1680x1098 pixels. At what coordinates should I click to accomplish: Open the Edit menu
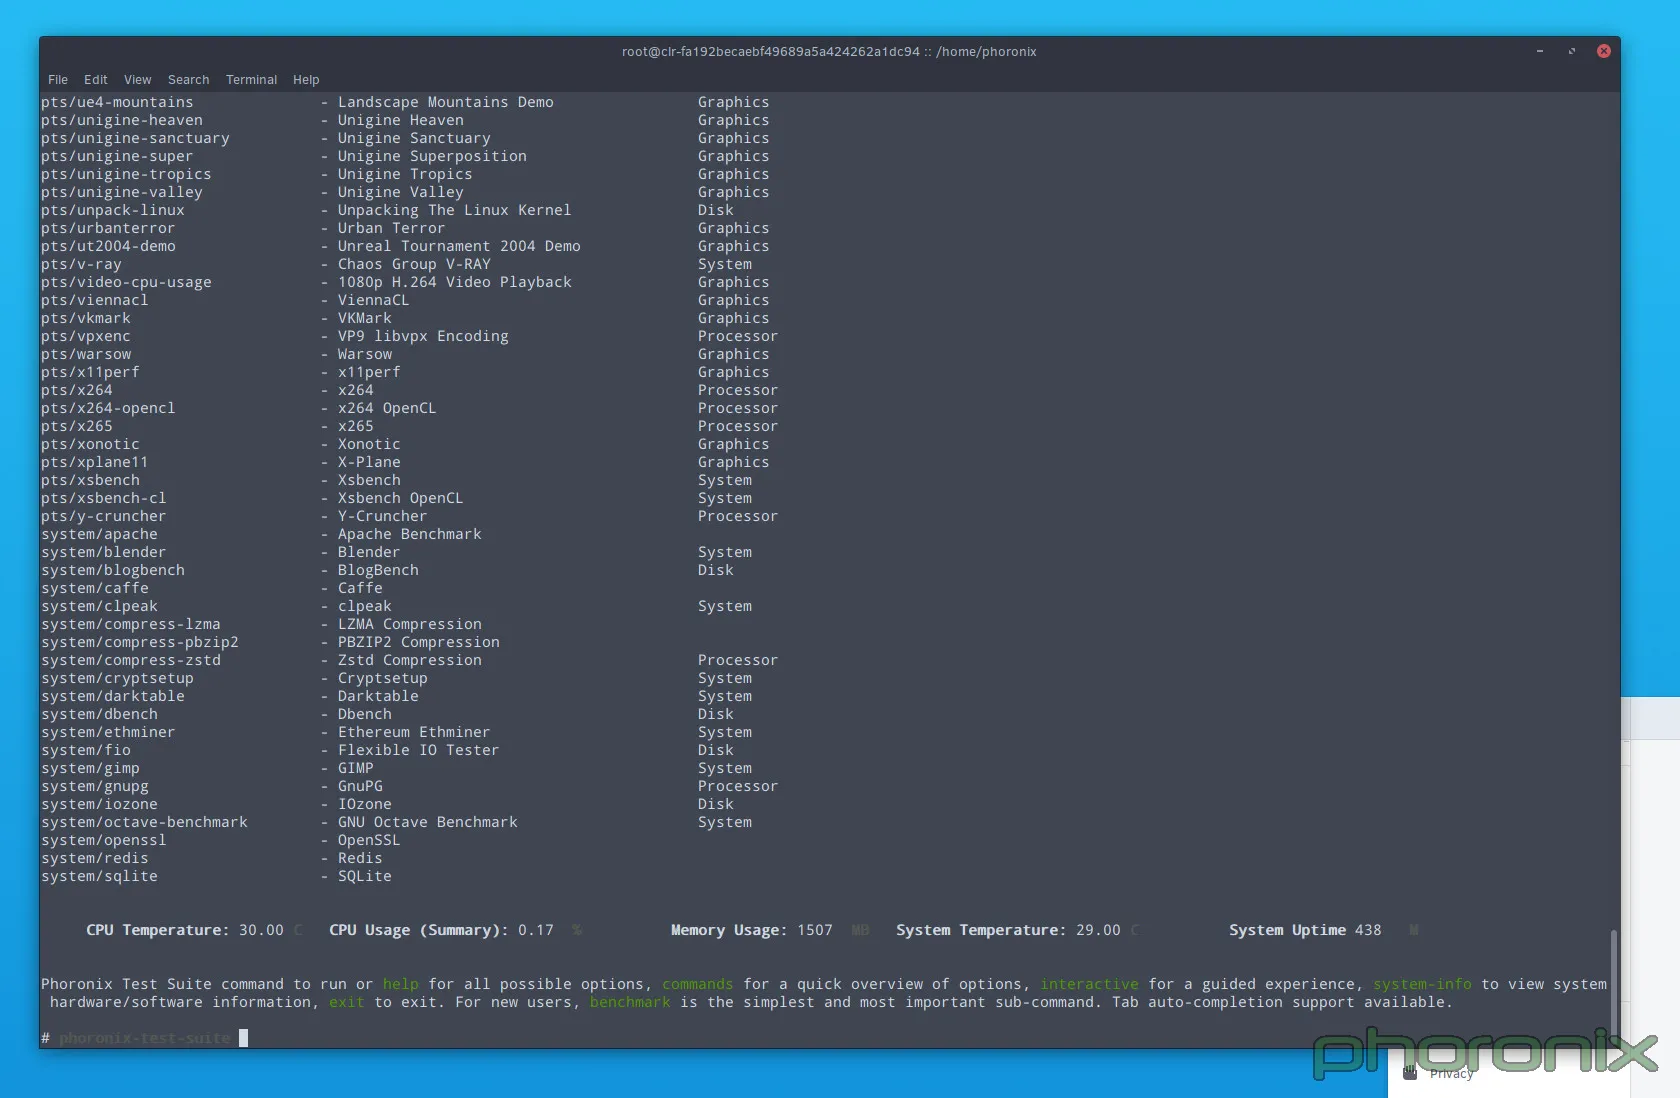click(96, 80)
